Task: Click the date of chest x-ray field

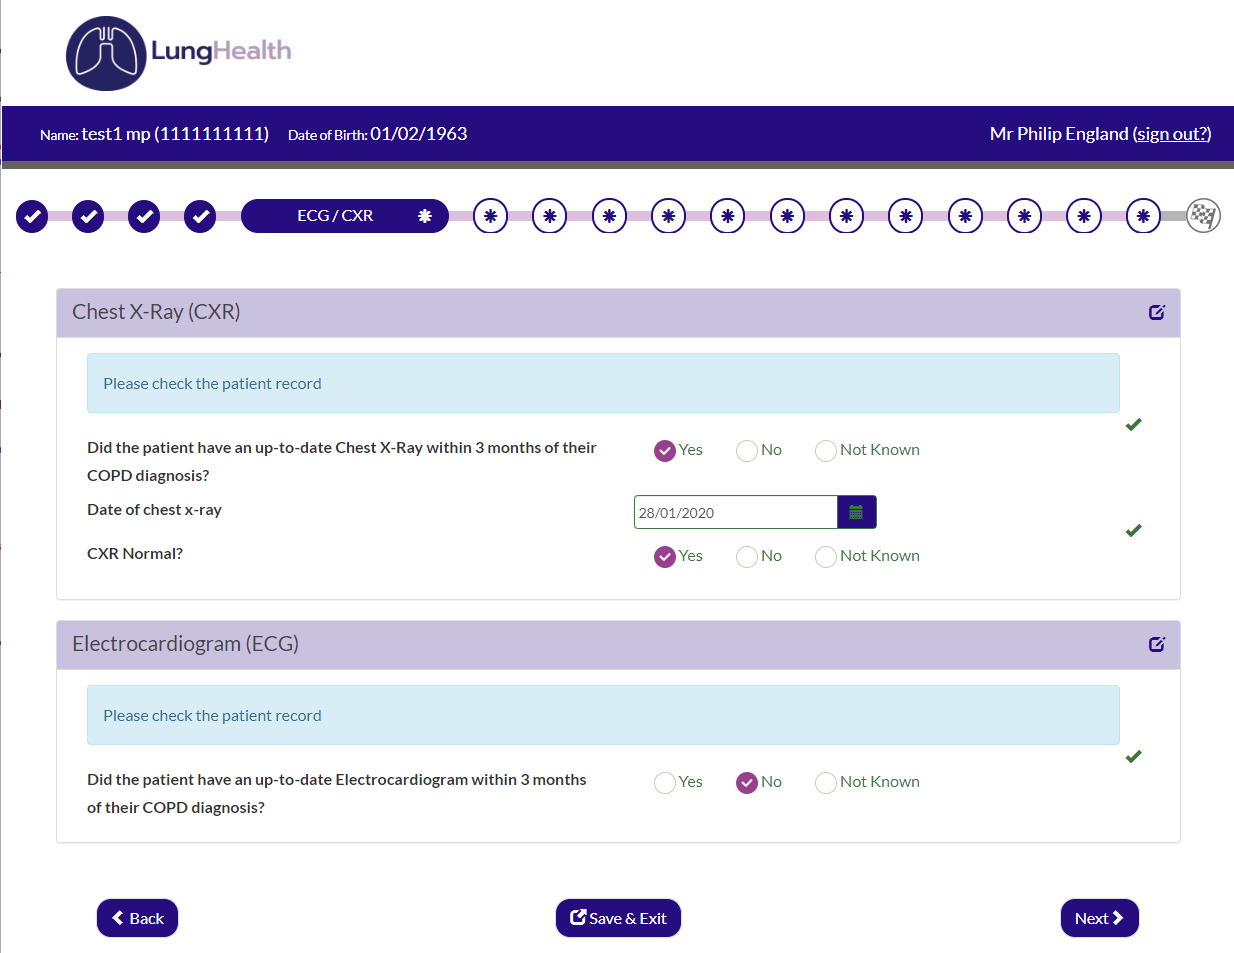Action: (735, 512)
